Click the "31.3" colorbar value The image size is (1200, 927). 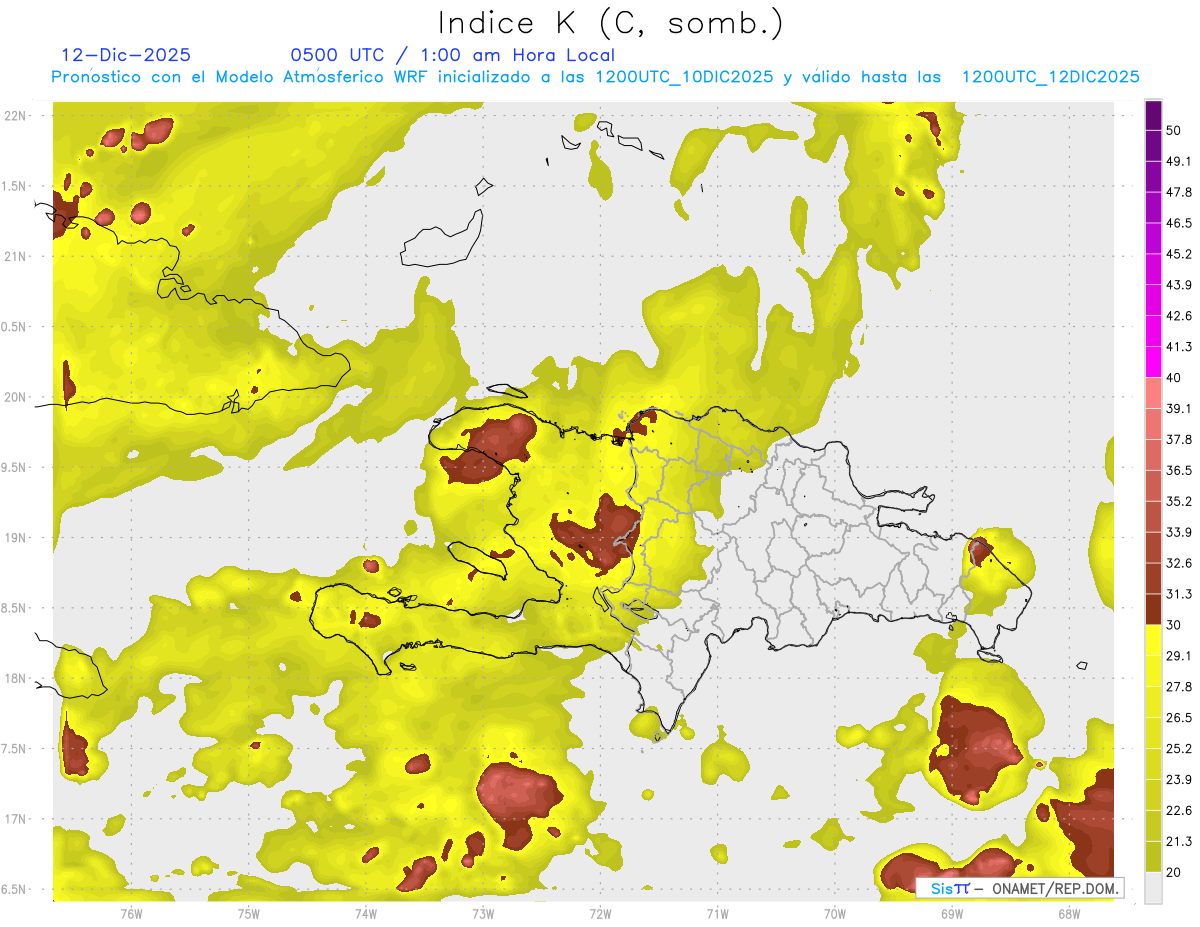(x=1179, y=594)
